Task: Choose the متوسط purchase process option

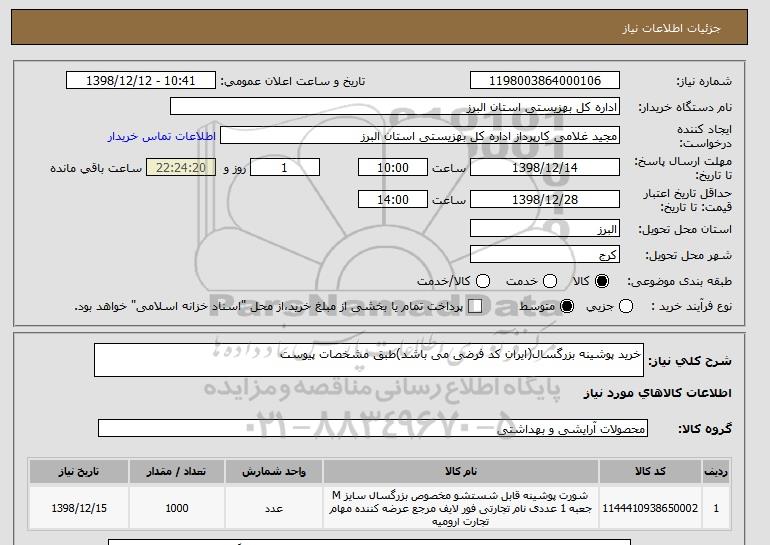Action: [567, 306]
